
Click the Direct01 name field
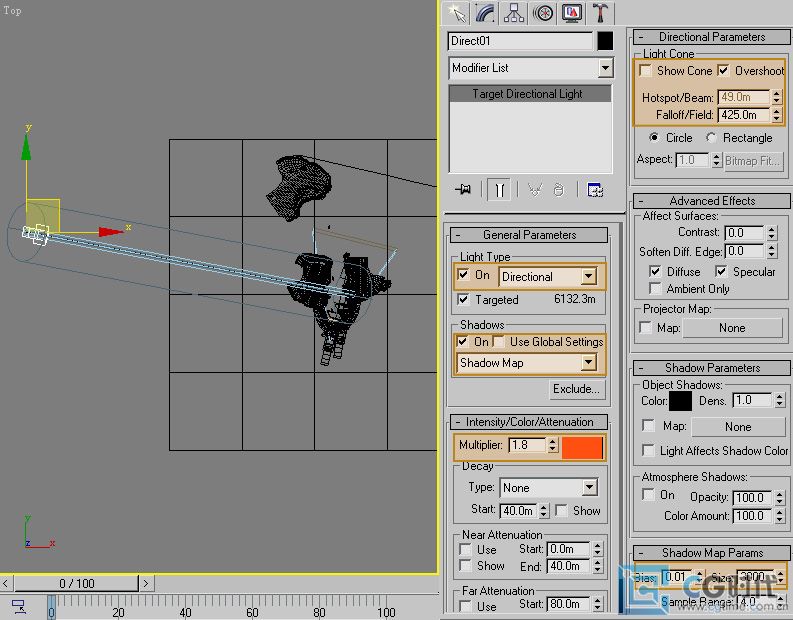pyautogui.click(x=520, y=41)
